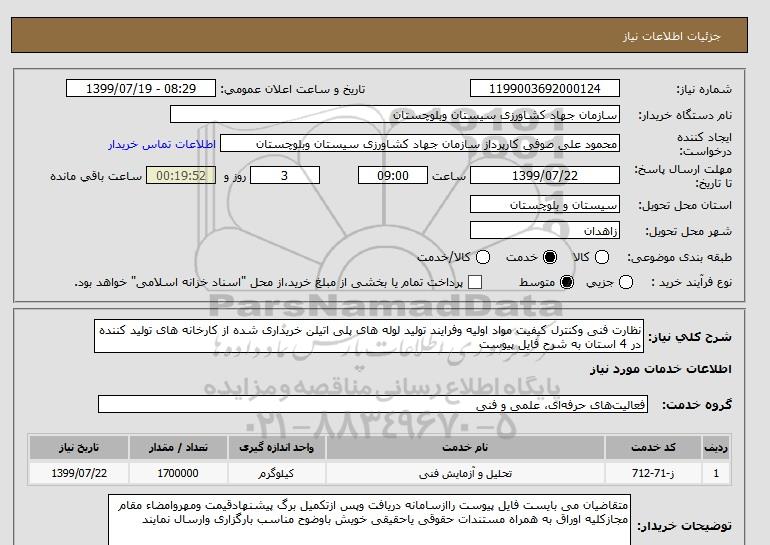Click the کد خدمت column header
The image size is (770, 545).
653,447
